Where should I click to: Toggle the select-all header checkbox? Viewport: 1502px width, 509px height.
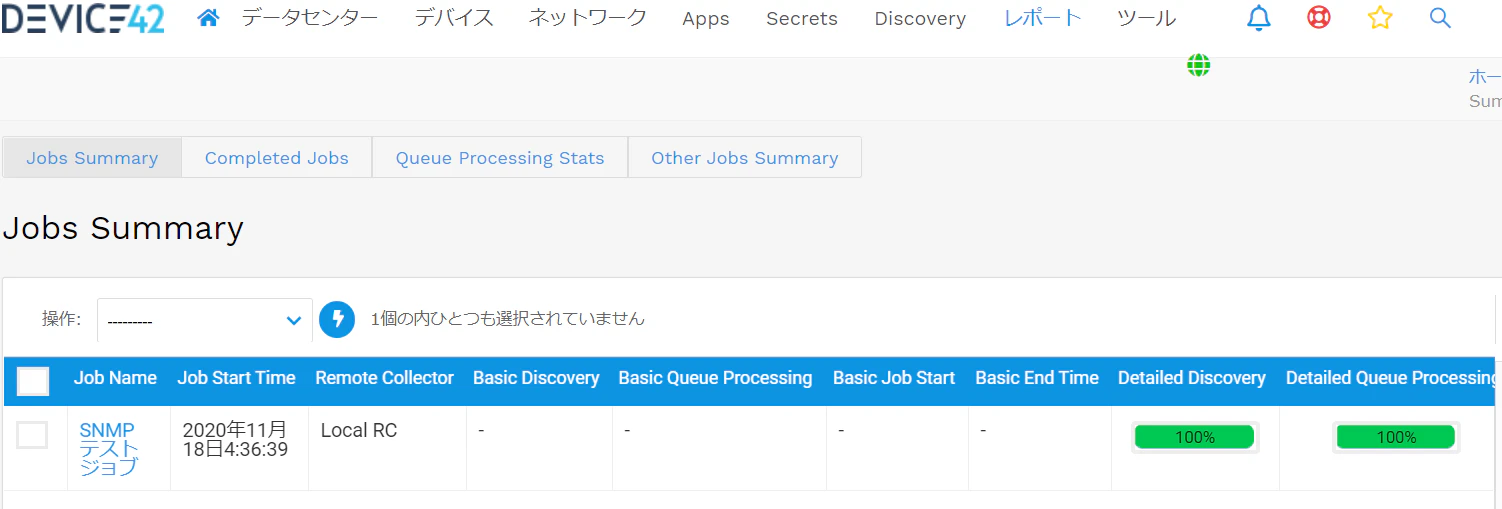click(33, 381)
